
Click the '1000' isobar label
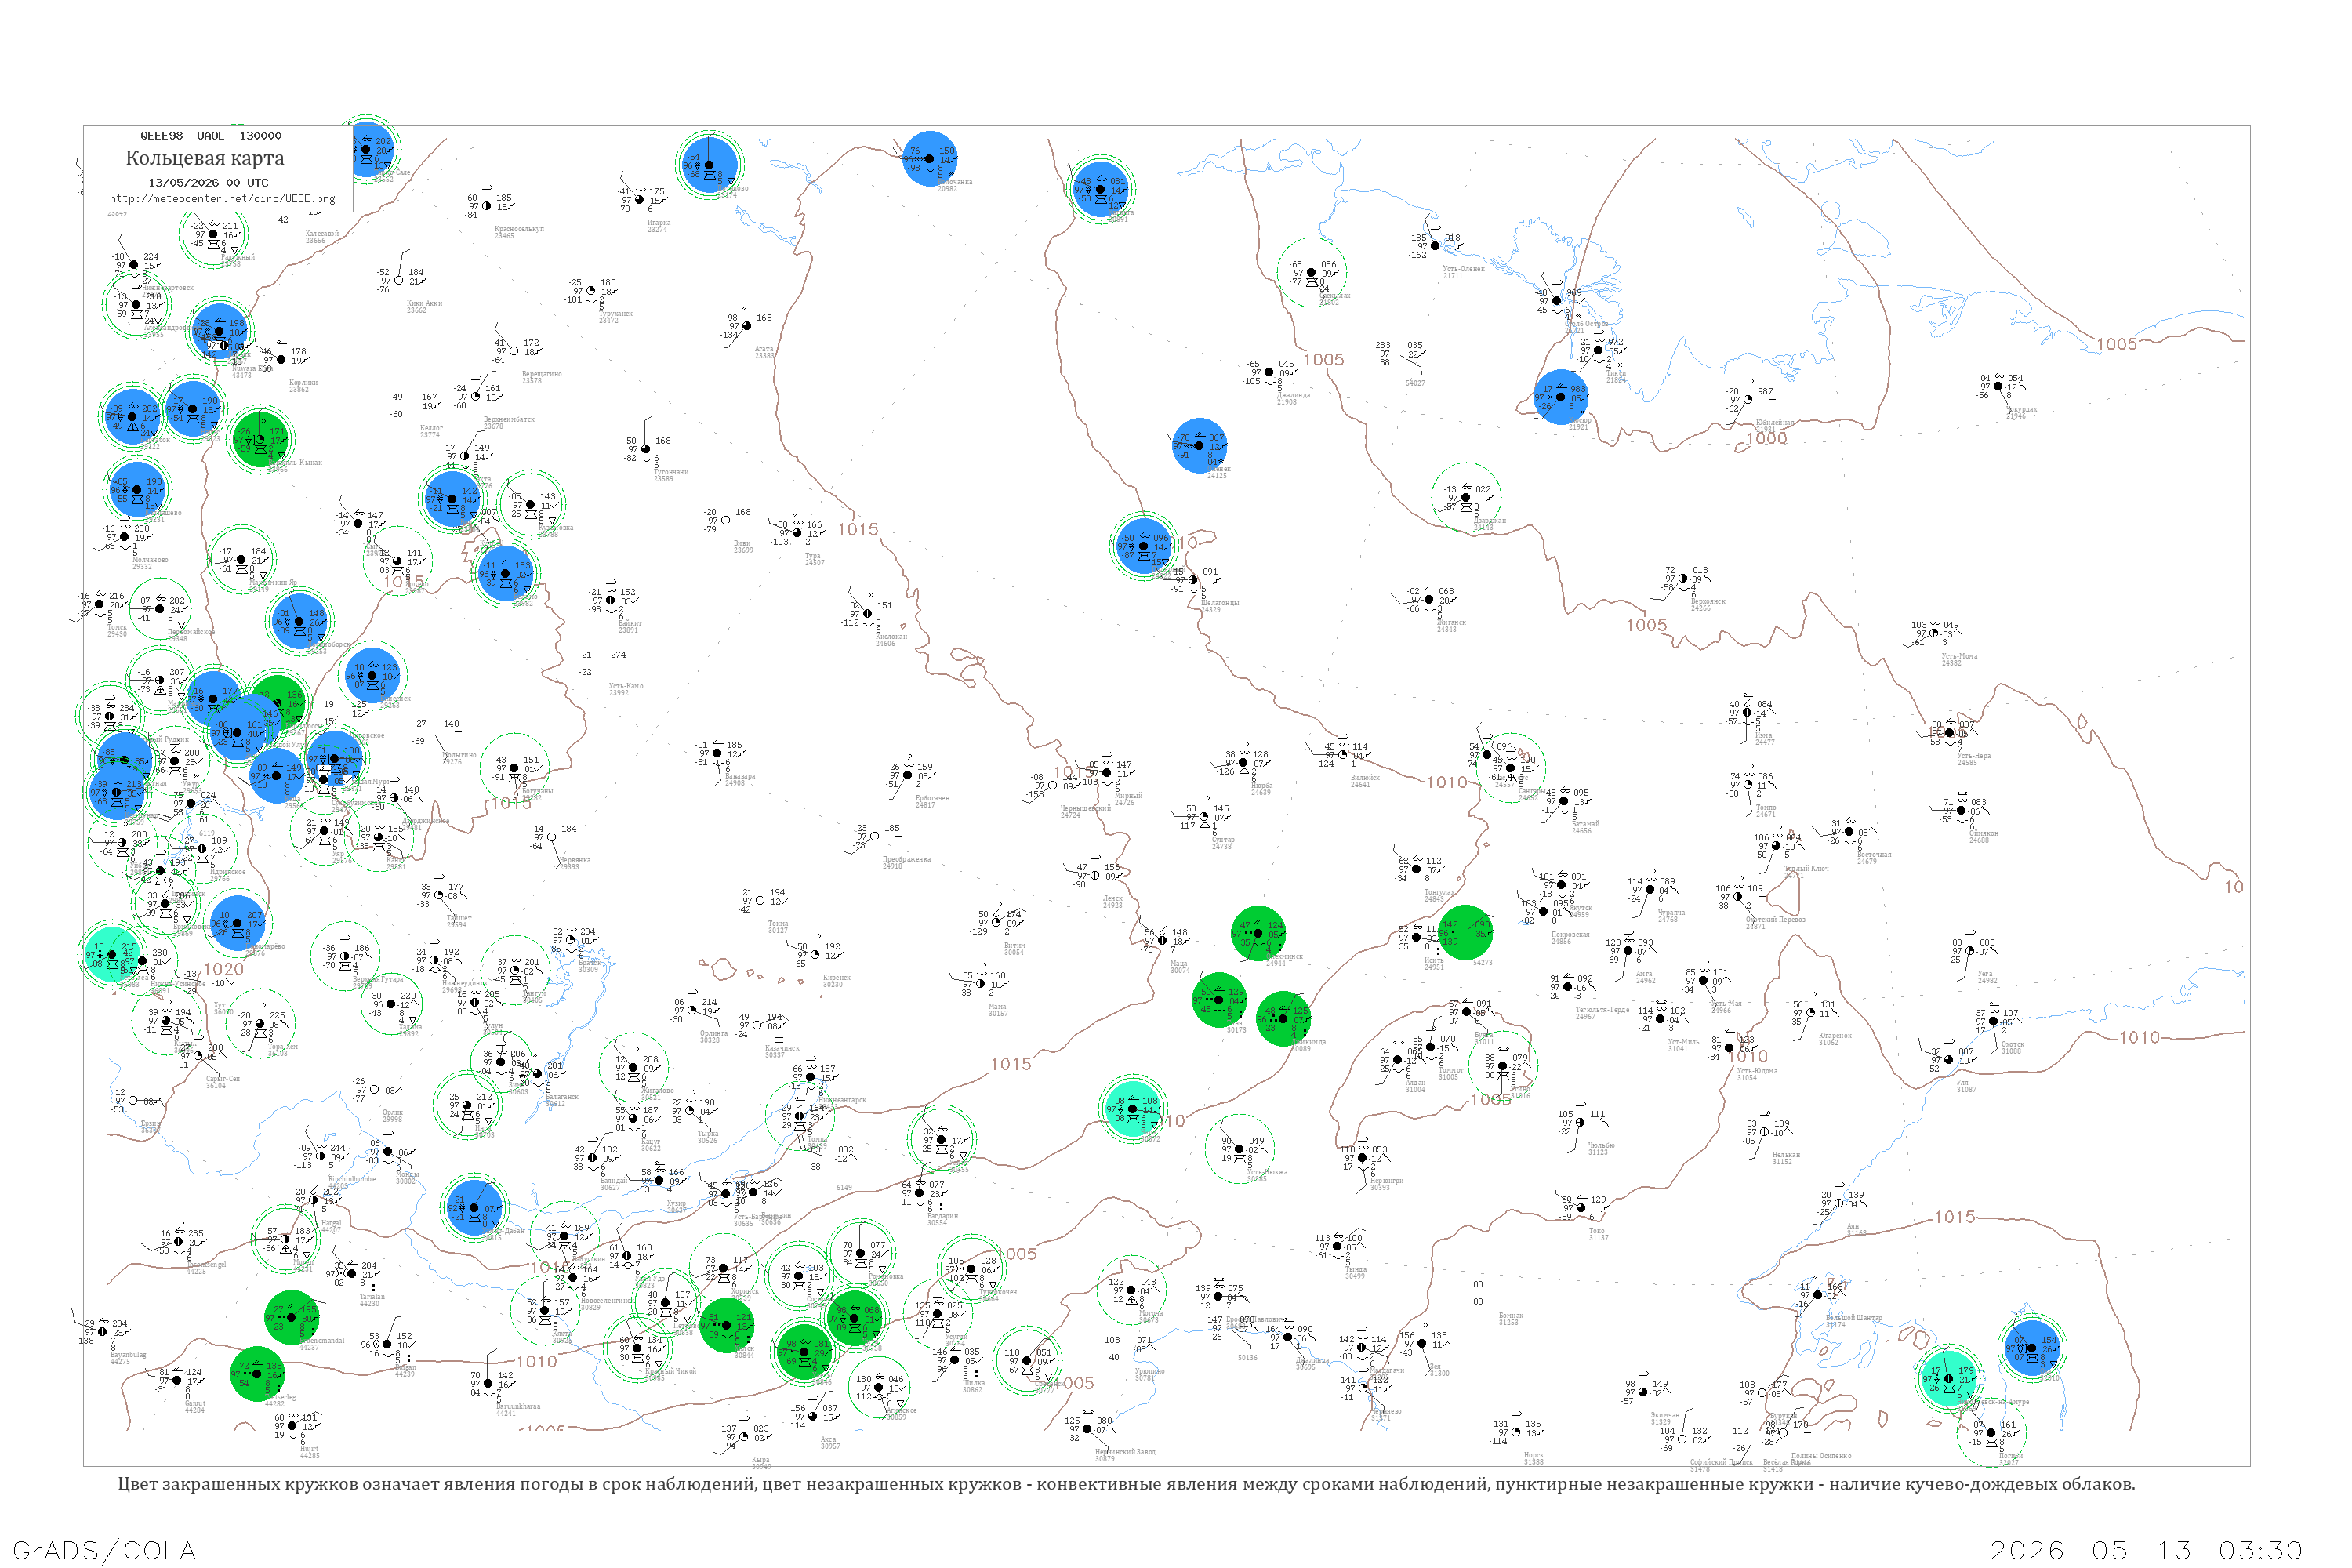1766,438
